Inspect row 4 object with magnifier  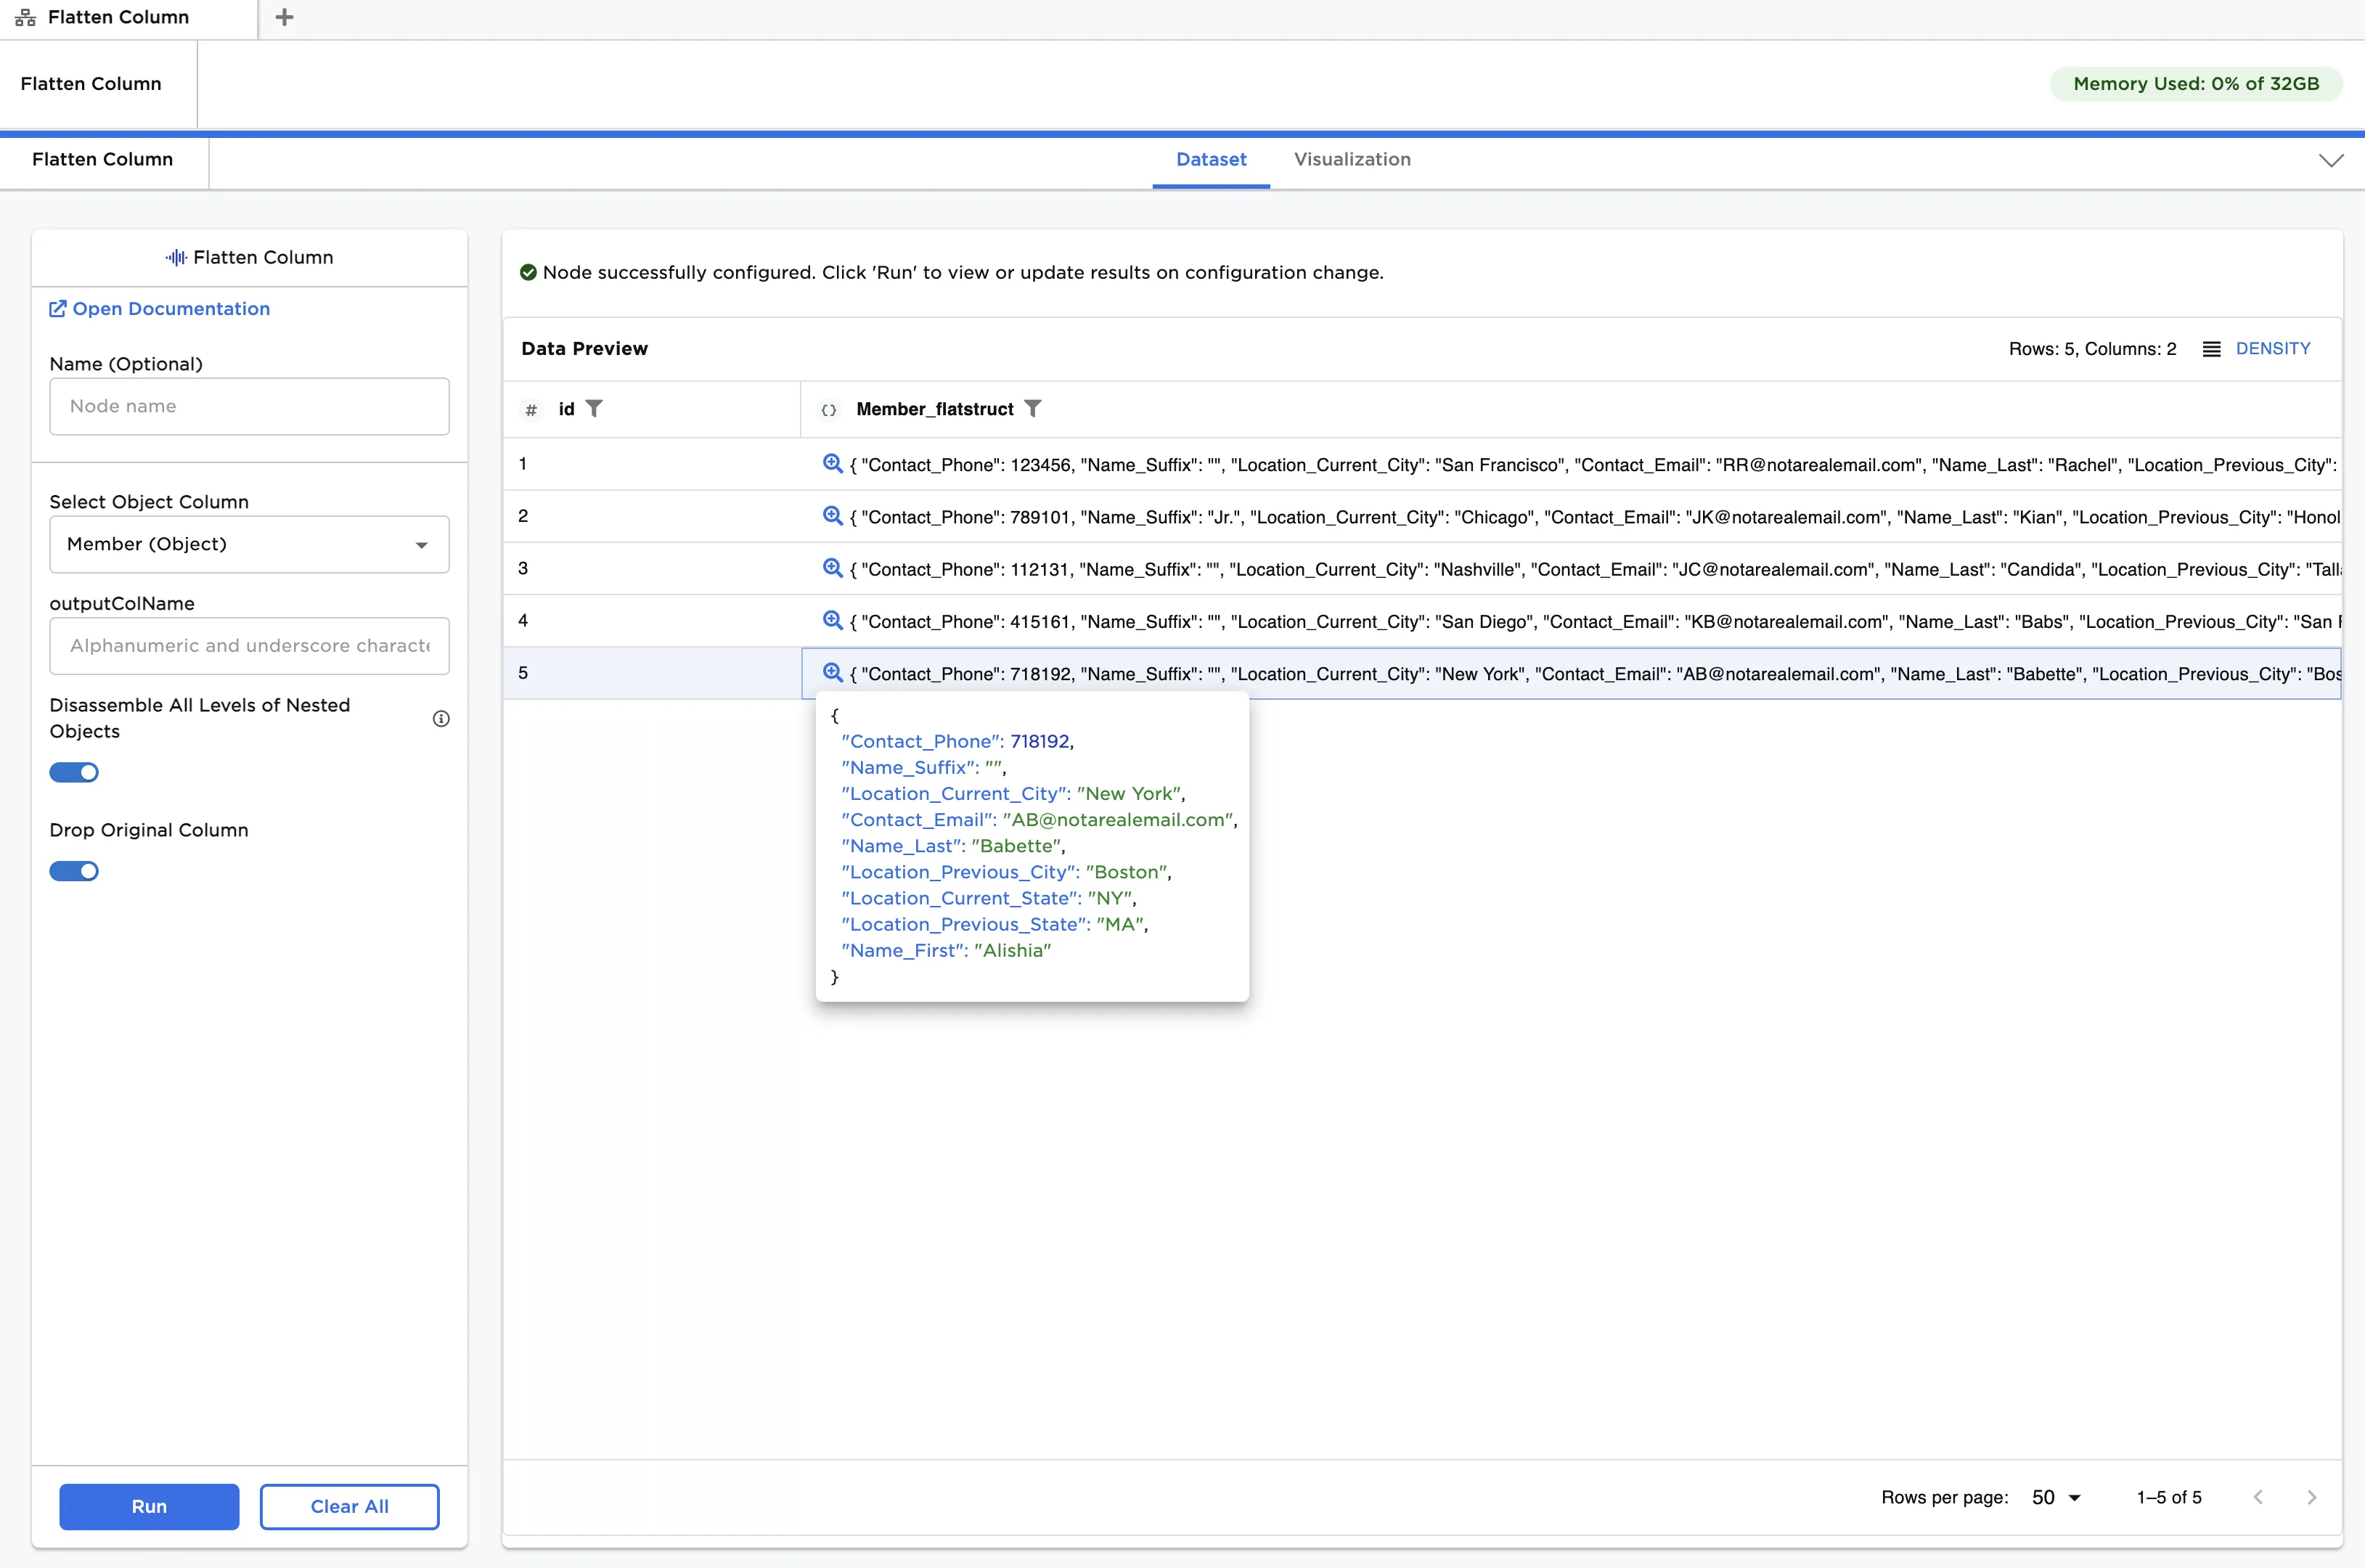(x=832, y=620)
